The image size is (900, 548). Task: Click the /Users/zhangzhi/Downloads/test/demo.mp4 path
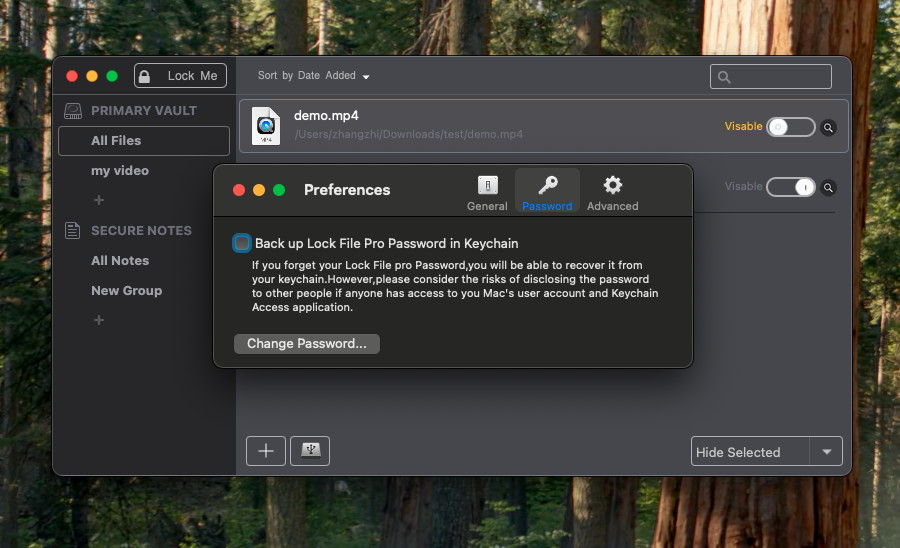click(408, 134)
